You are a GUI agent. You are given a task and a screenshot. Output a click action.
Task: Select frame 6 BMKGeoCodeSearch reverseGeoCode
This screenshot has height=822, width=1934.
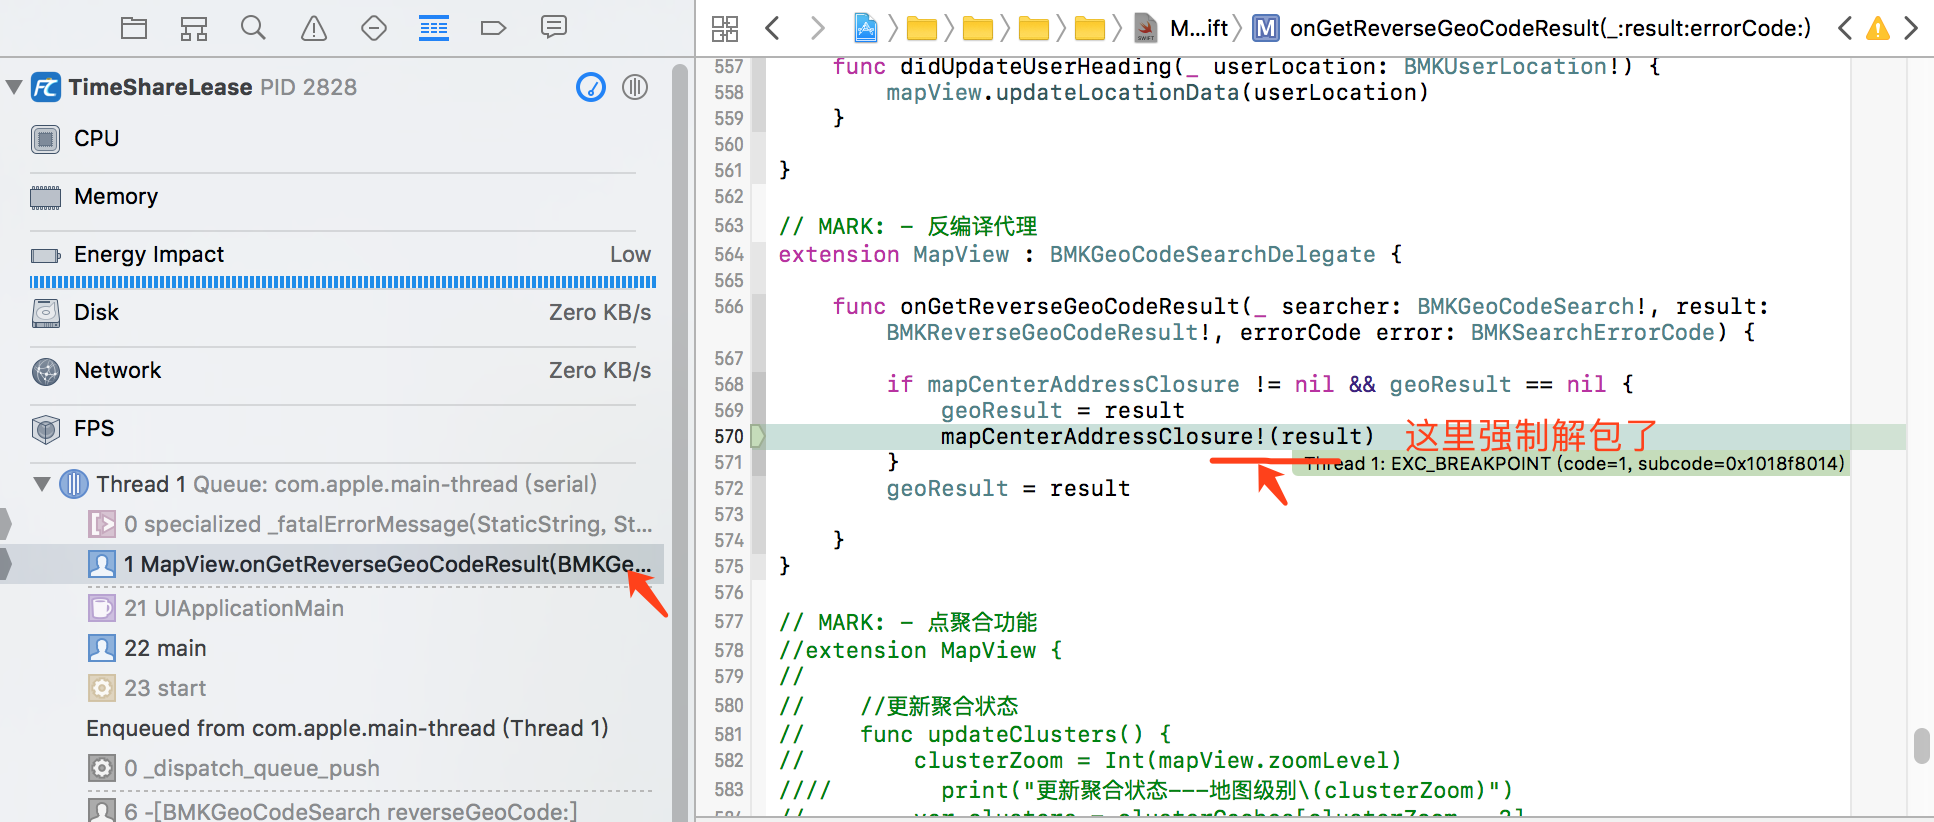tap(332, 810)
